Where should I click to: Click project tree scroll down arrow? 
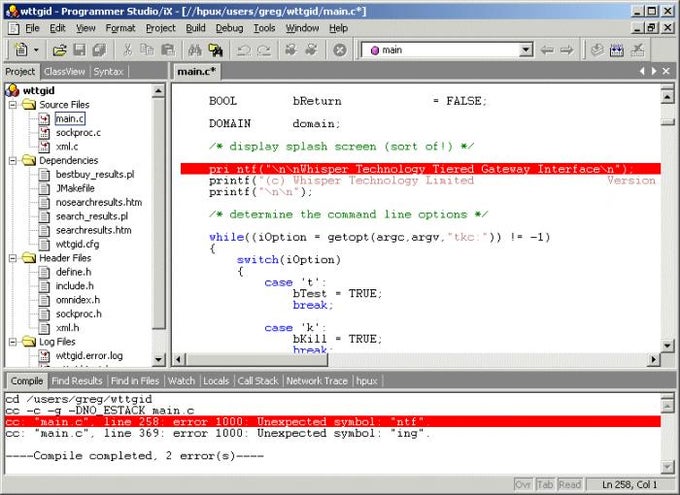pyautogui.click(x=158, y=360)
